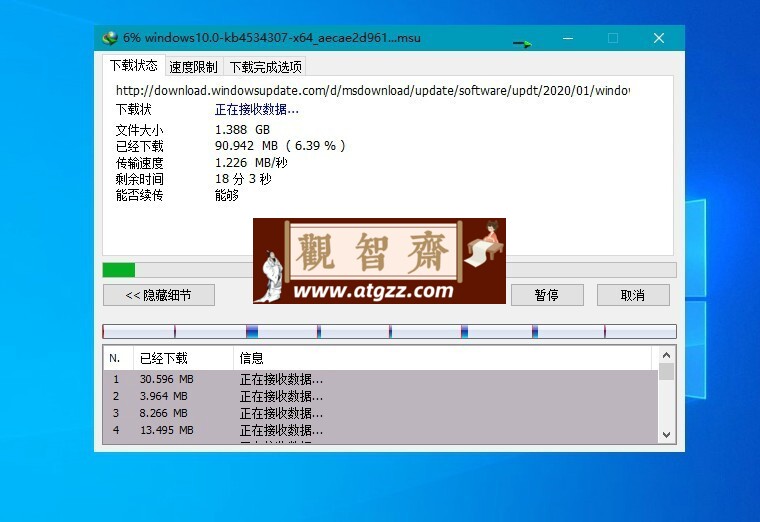Click downloaded amount 90.942 MB (6.39 %)
Viewport: 760px width, 522px height.
[x=280, y=146]
